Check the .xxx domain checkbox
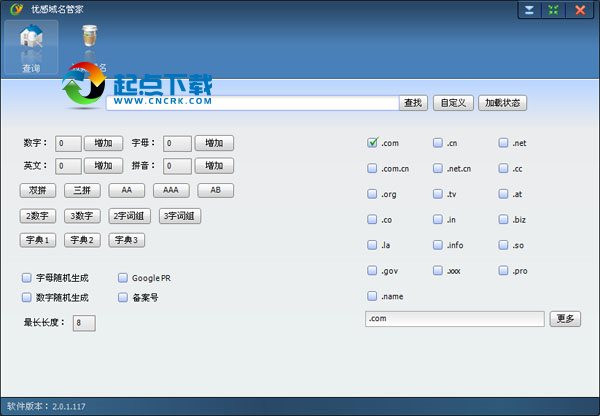This screenshot has height=416, width=600. pyautogui.click(x=438, y=271)
